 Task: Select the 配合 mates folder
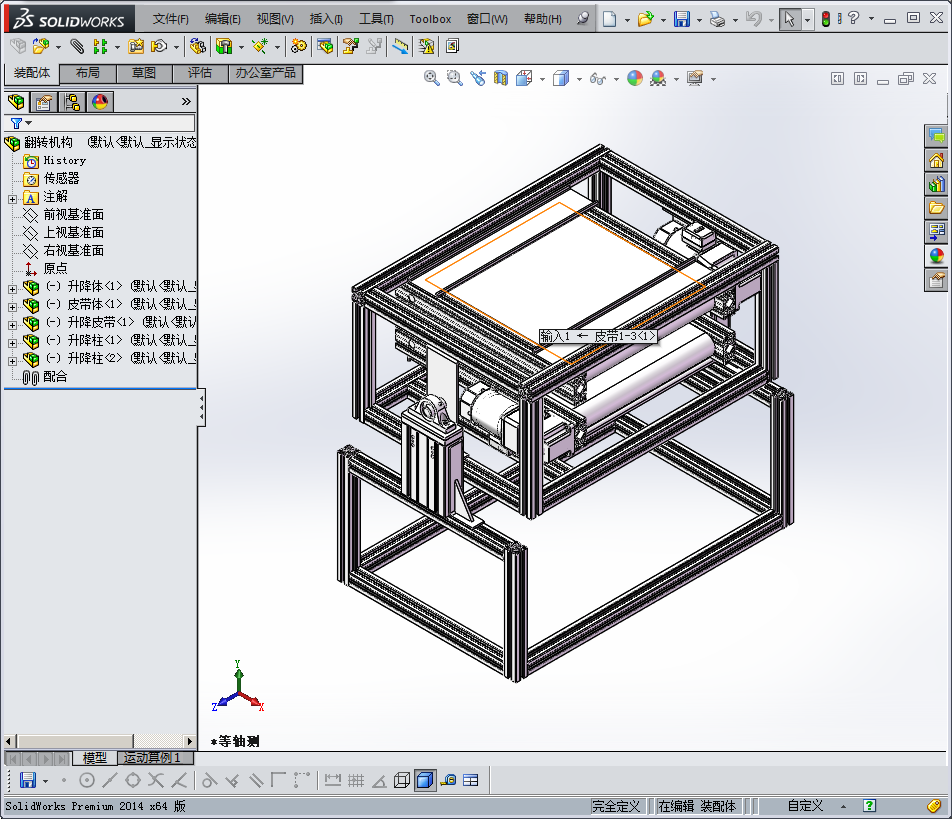pyautogui.click(x=55, y=376)
